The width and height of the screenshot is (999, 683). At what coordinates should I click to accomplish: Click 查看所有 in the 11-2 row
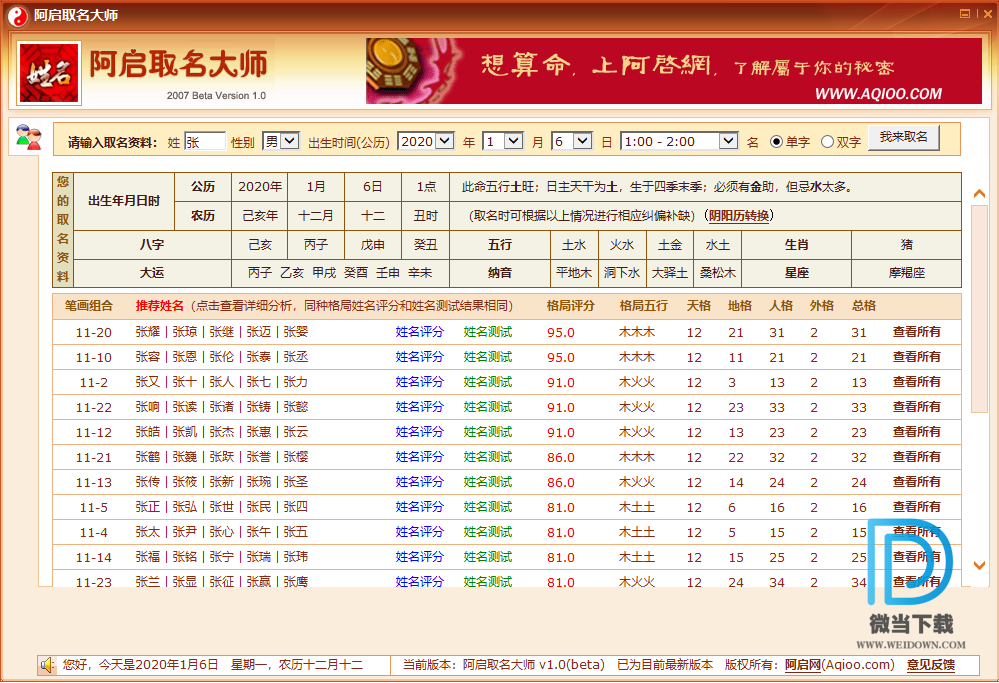click(x=917, y=382)
